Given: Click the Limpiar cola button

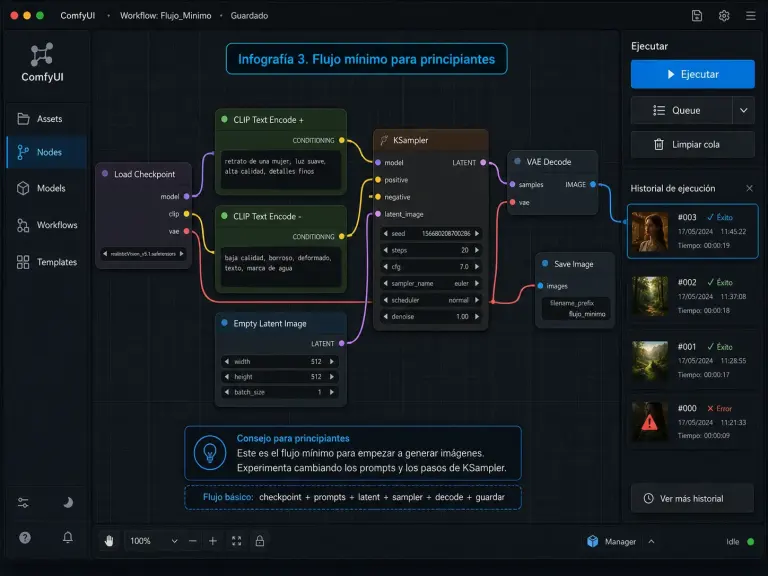Looking at the screenshot, I should coord(693,144).
